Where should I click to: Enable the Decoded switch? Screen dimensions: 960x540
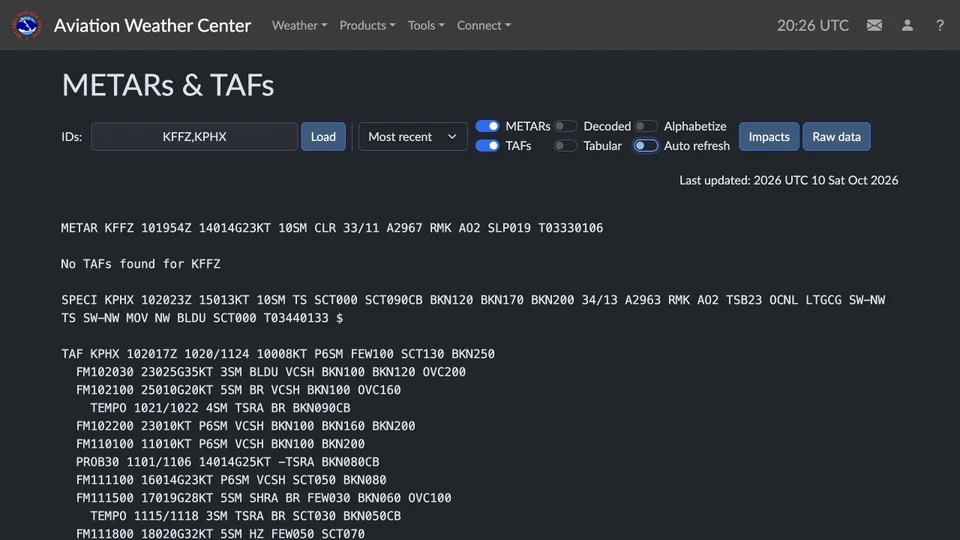[x=565, y=126]
